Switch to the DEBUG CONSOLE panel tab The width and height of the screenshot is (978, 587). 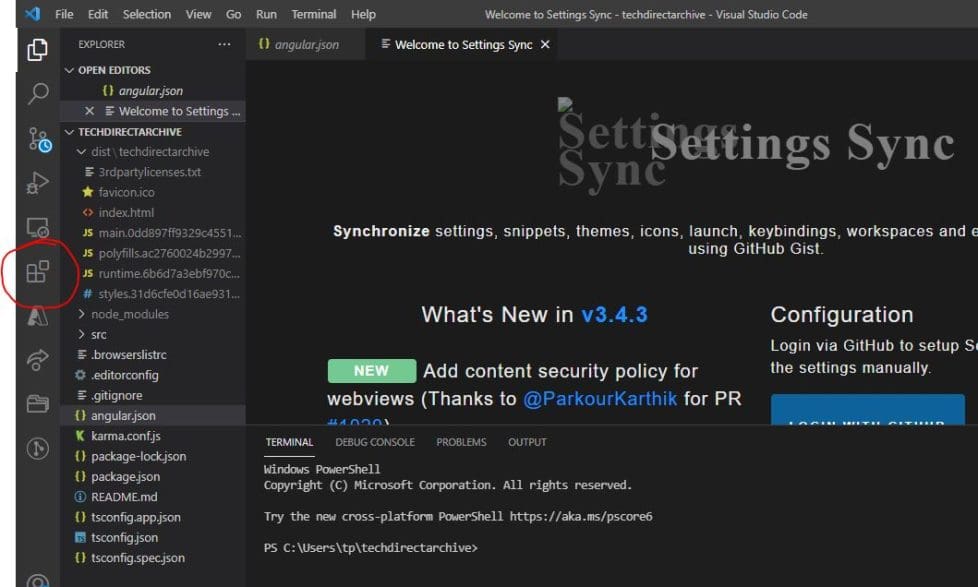(x=375, y=442)
